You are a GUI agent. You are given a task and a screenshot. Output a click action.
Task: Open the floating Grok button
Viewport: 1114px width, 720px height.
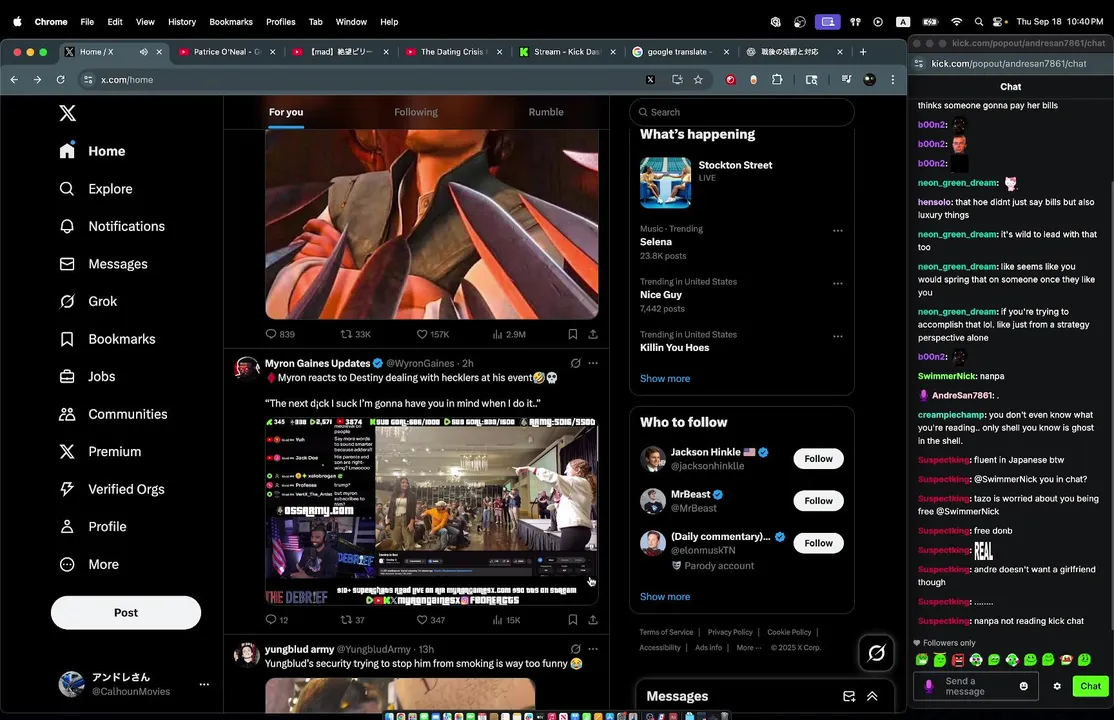876,652
